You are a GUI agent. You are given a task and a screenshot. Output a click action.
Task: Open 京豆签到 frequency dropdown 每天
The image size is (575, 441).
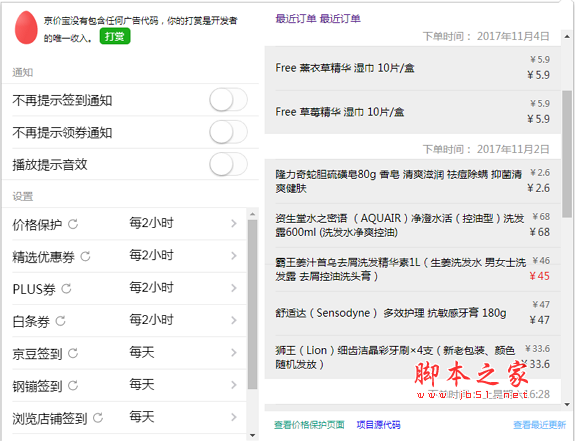(142, 352)
